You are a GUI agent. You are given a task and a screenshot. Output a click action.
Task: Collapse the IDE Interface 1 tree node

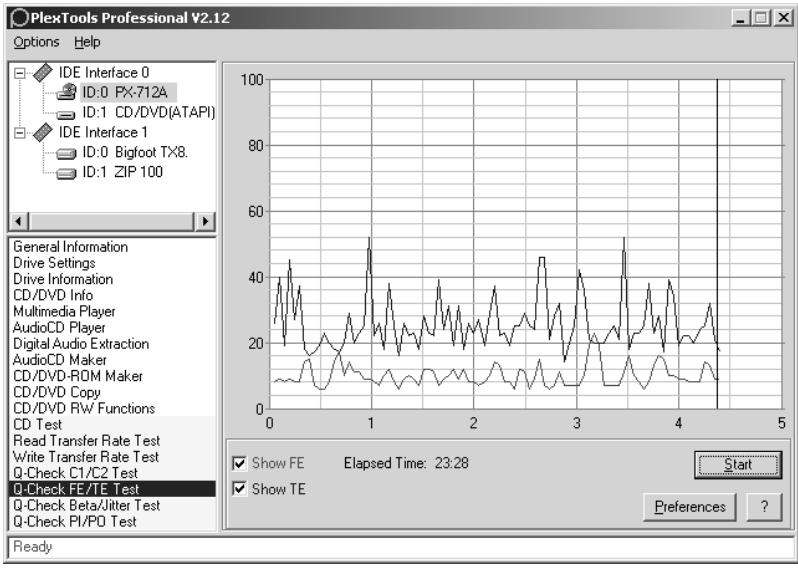[x=19, y=133]
